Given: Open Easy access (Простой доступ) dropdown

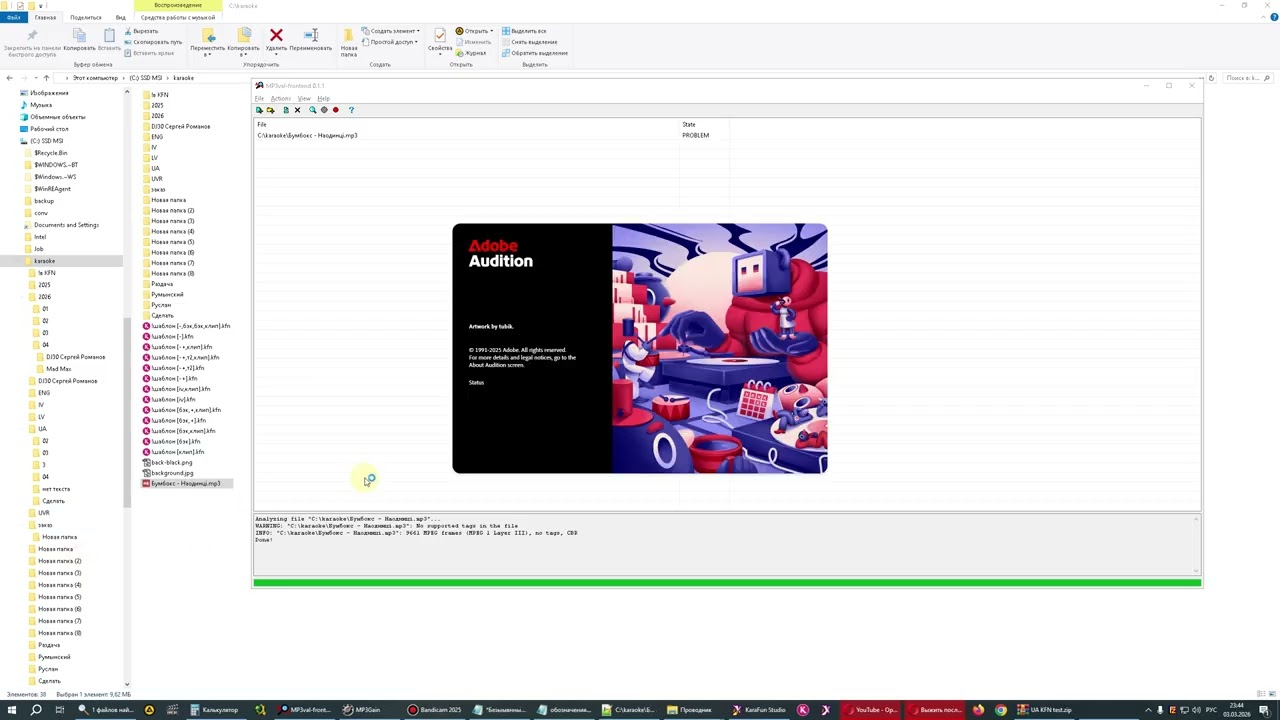Looking at the screenshot, I should click(390, 42).
